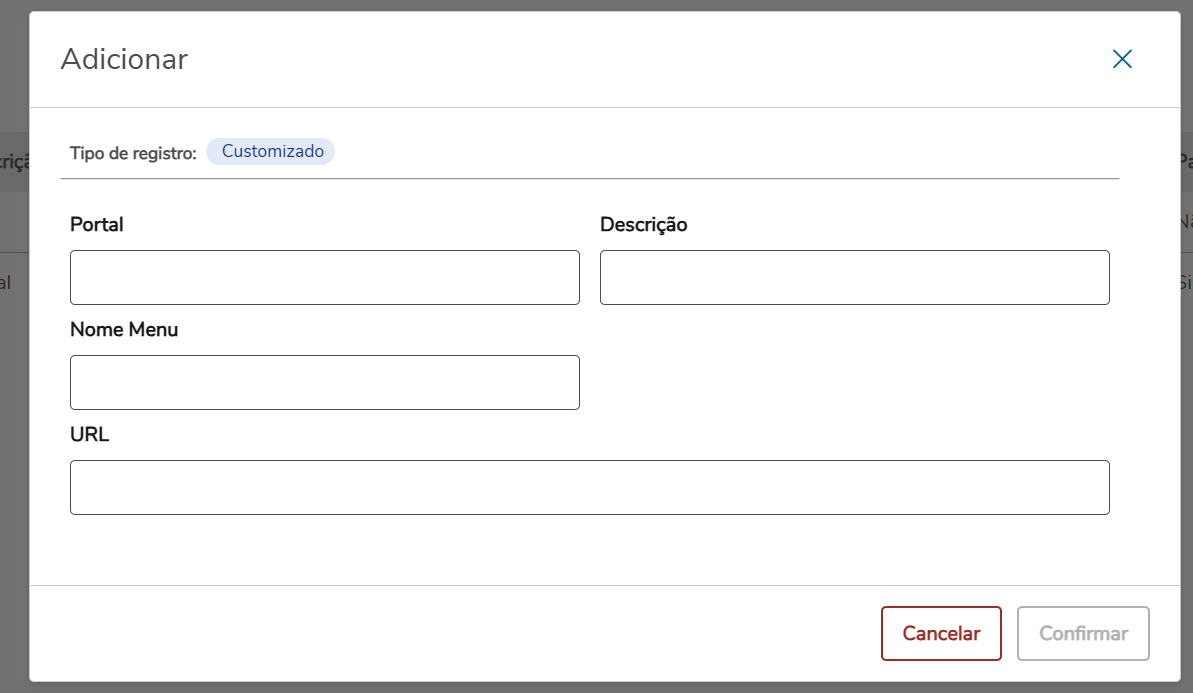This screenshot has height=693, width=1193.
Task: Place cursor in the URL field
Action: point(589,487)
